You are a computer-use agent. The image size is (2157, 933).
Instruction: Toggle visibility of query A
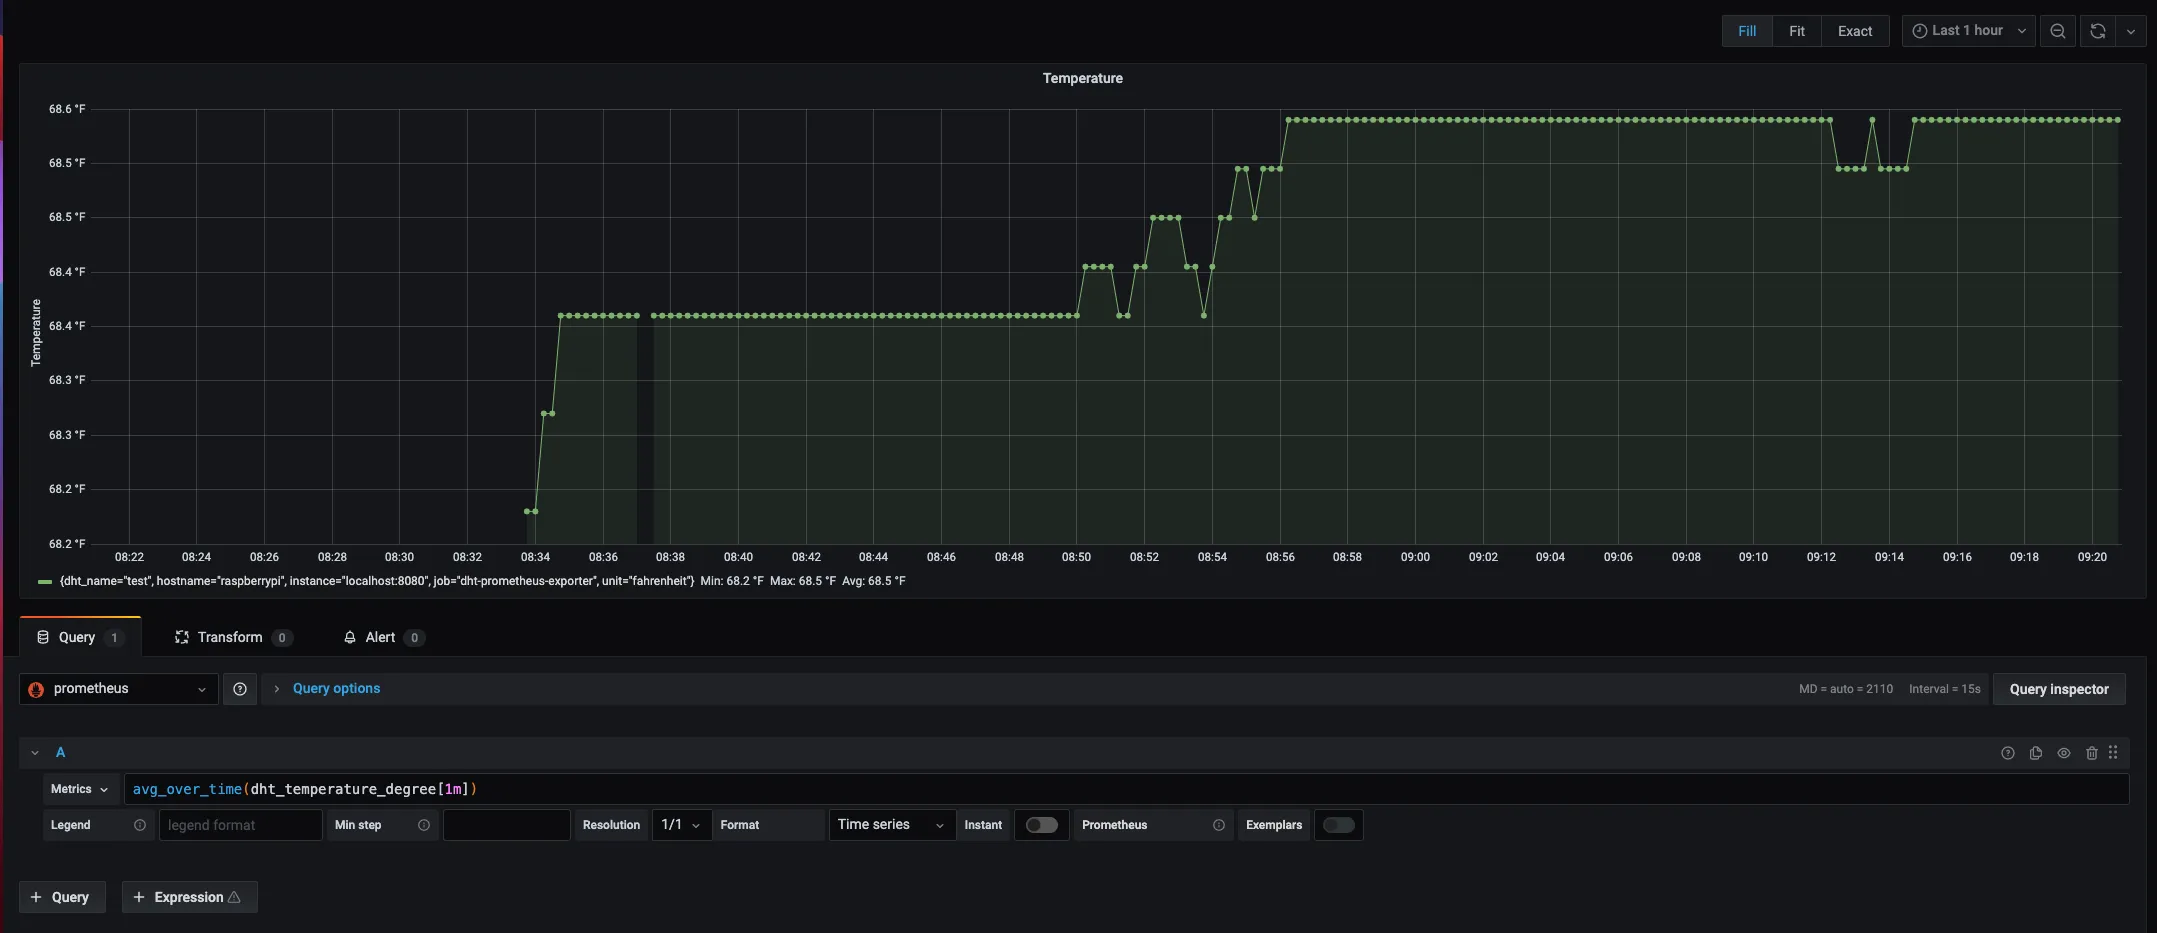(x=2063, y=753)
